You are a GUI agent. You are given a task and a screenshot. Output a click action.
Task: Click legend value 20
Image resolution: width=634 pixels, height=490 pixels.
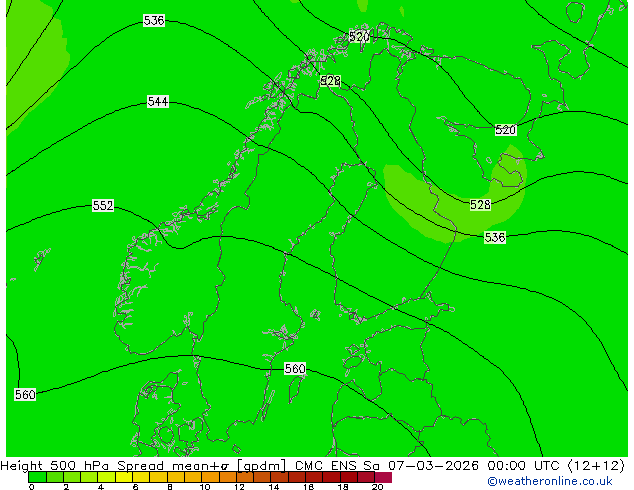point(378,487)
